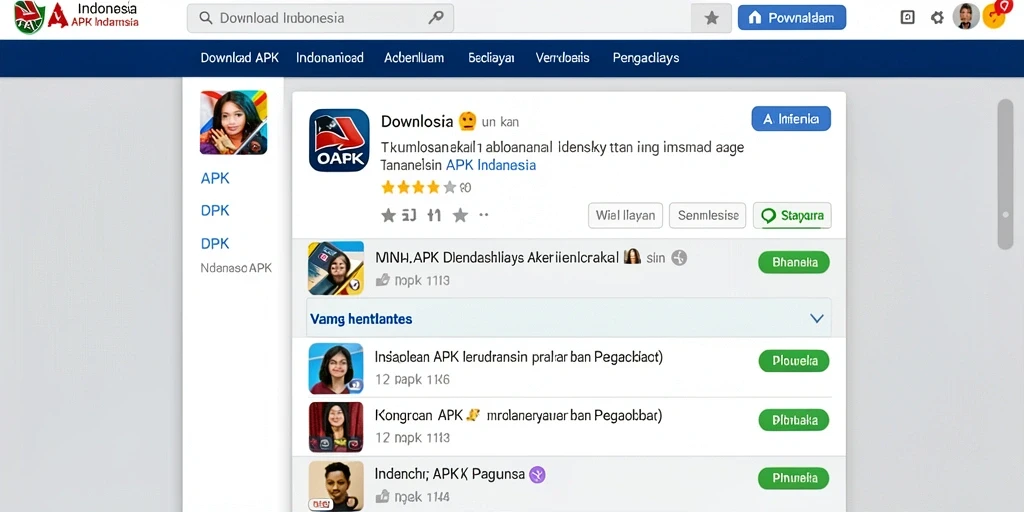Click the Senmlesise button

707,216
